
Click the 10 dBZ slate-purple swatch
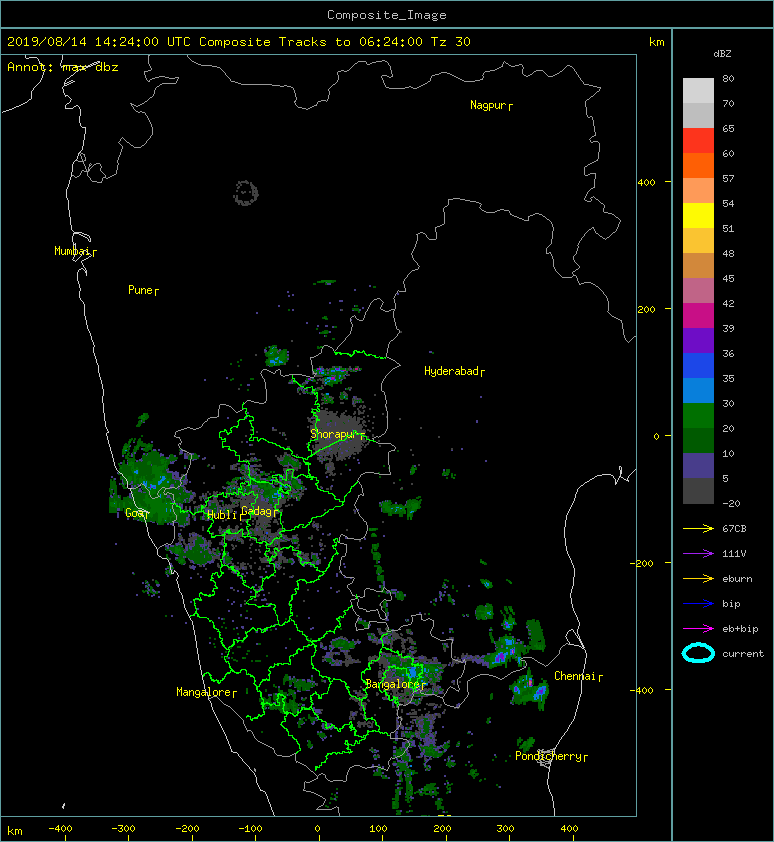coord(698,466)
